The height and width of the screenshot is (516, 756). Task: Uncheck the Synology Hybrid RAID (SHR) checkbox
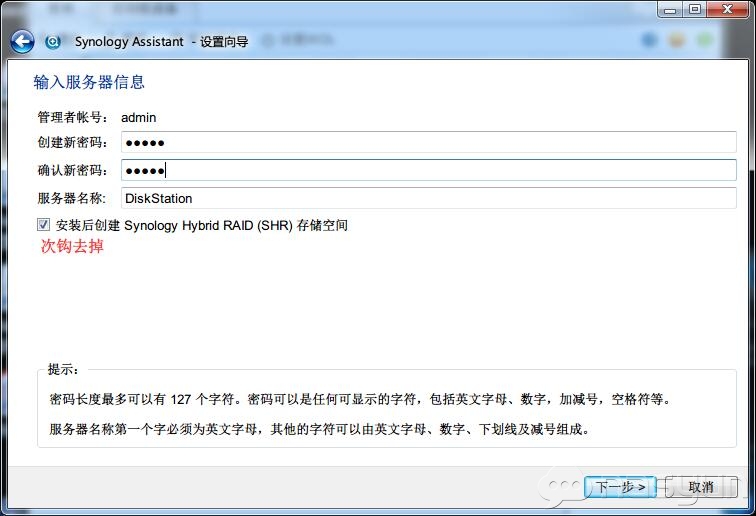tap(43, 224)
